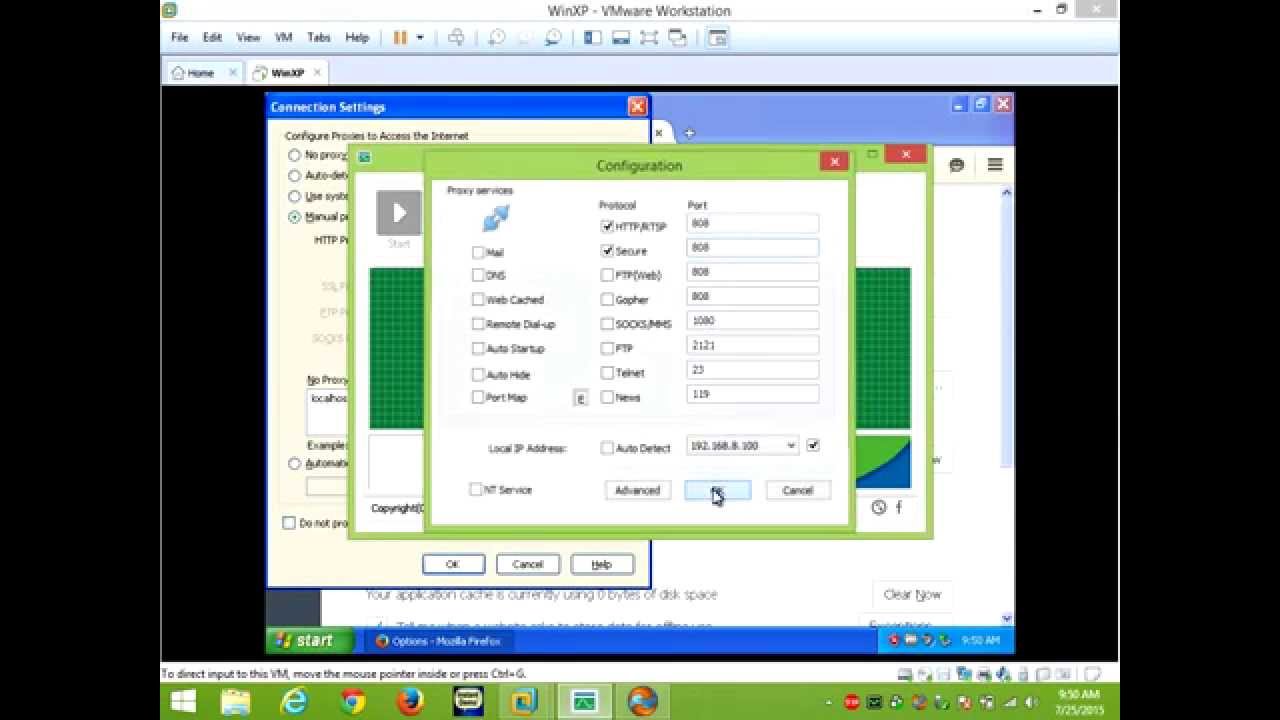Click the FTP port field showing 2121
1280x720 pixels.
pos(753,345)
